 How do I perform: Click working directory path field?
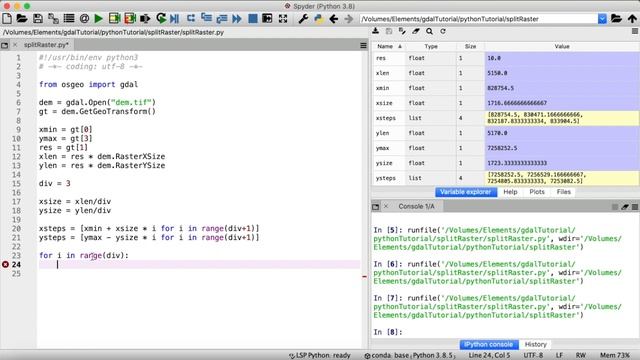pos(478,19)
